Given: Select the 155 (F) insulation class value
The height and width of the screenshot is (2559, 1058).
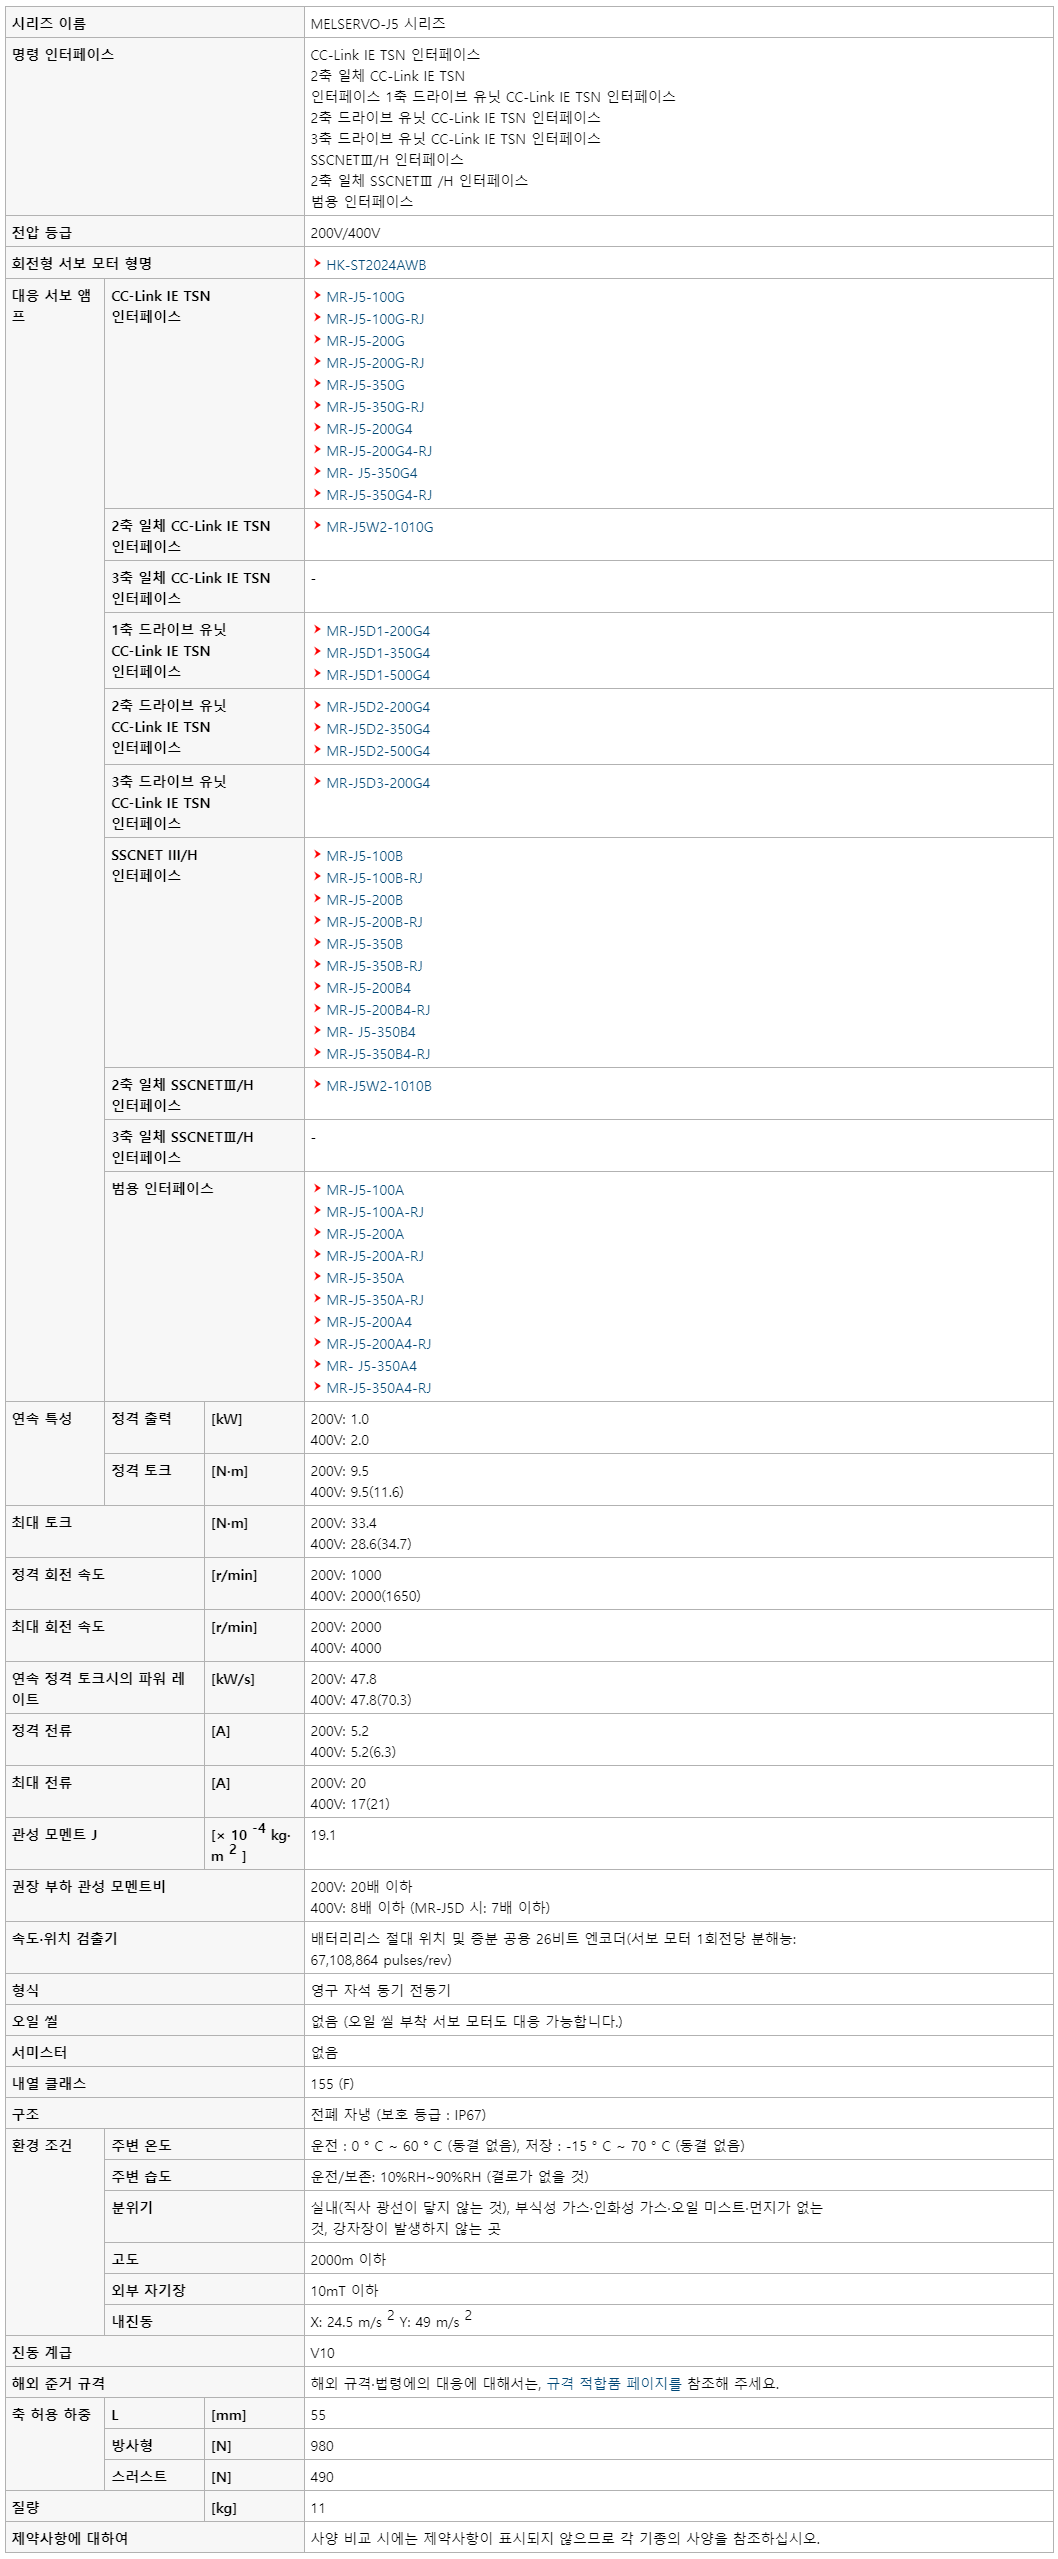Looking at the screenshot, I should 332,2083.
